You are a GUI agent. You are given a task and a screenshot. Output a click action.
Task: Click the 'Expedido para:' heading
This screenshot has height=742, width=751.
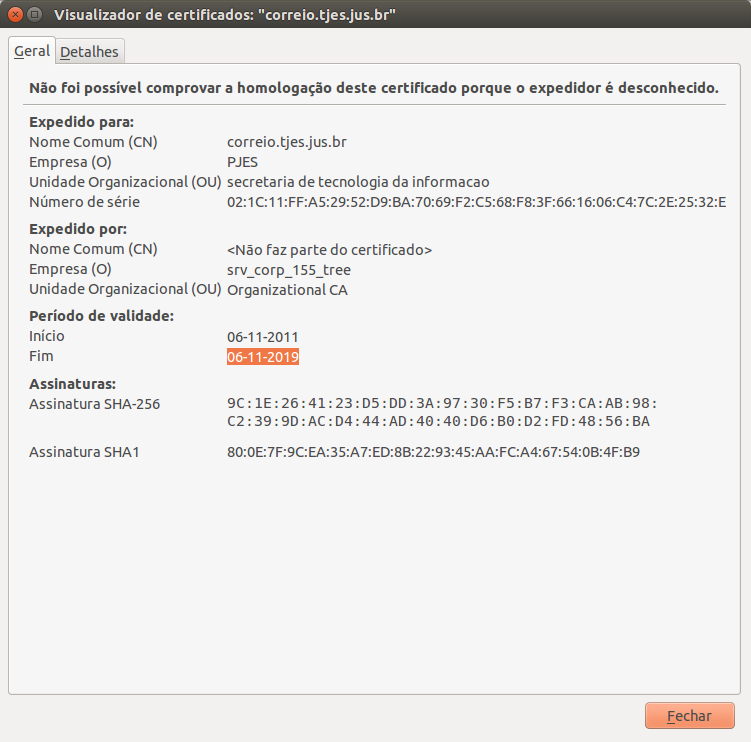pos(81,122)
